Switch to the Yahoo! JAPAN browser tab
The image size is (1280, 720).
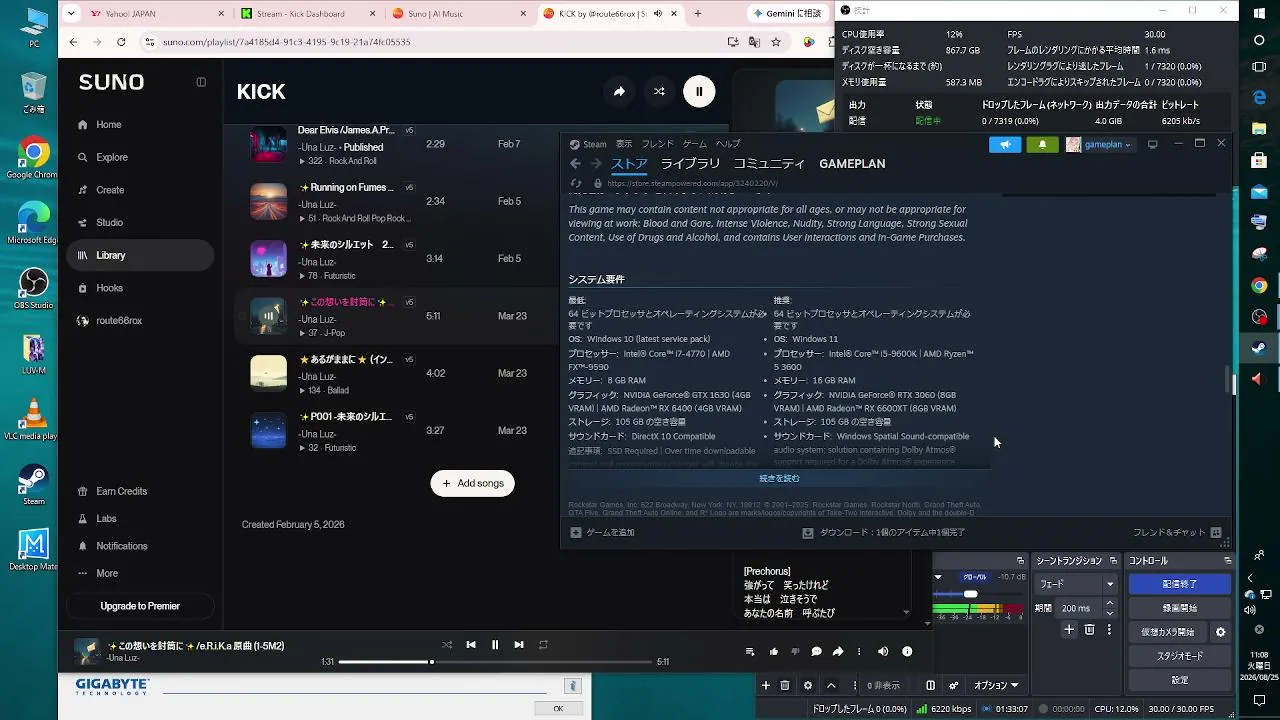tap(145, 14)
